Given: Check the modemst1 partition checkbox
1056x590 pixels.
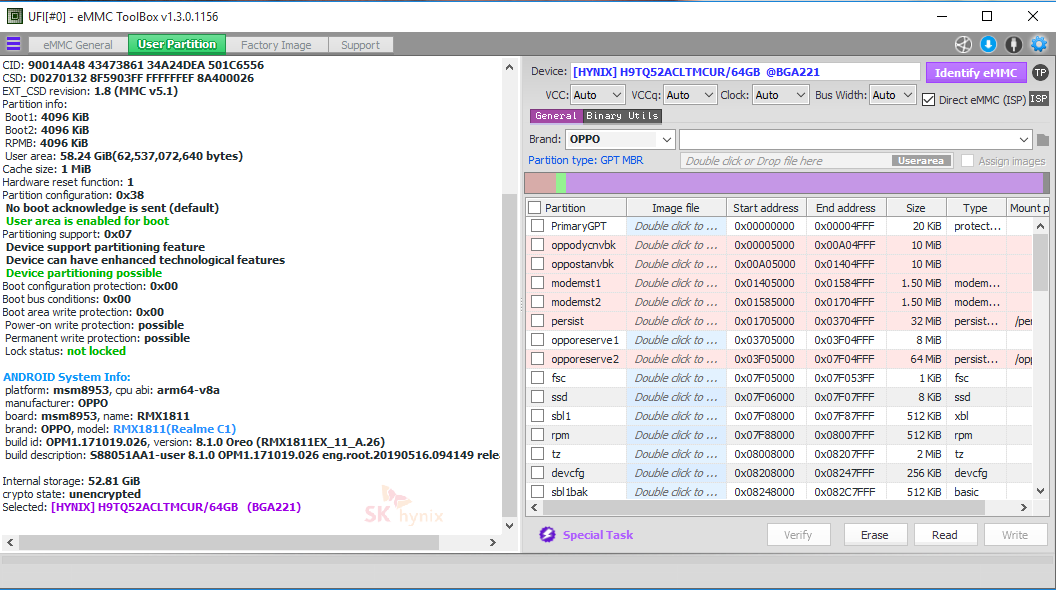Looking at the screenshot, I should (537, 283).
